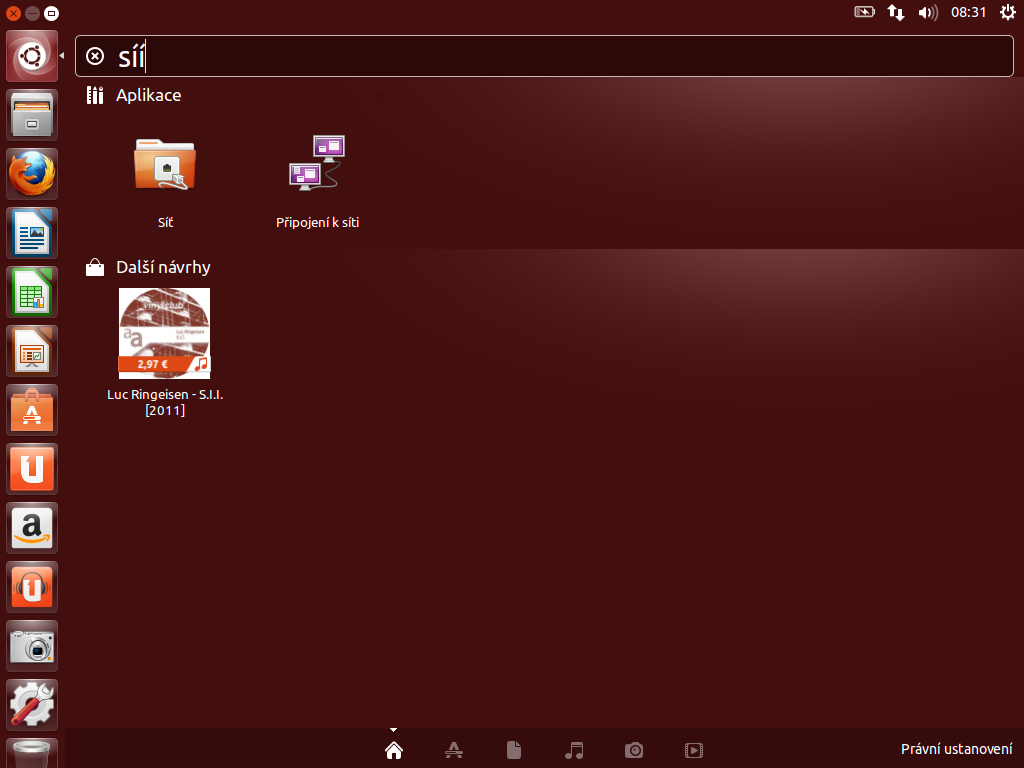Open LibreOffice Calc from the launcher
Image resolution: width=1024 pixels, height=768 pixels.
(x=33, y=293)
